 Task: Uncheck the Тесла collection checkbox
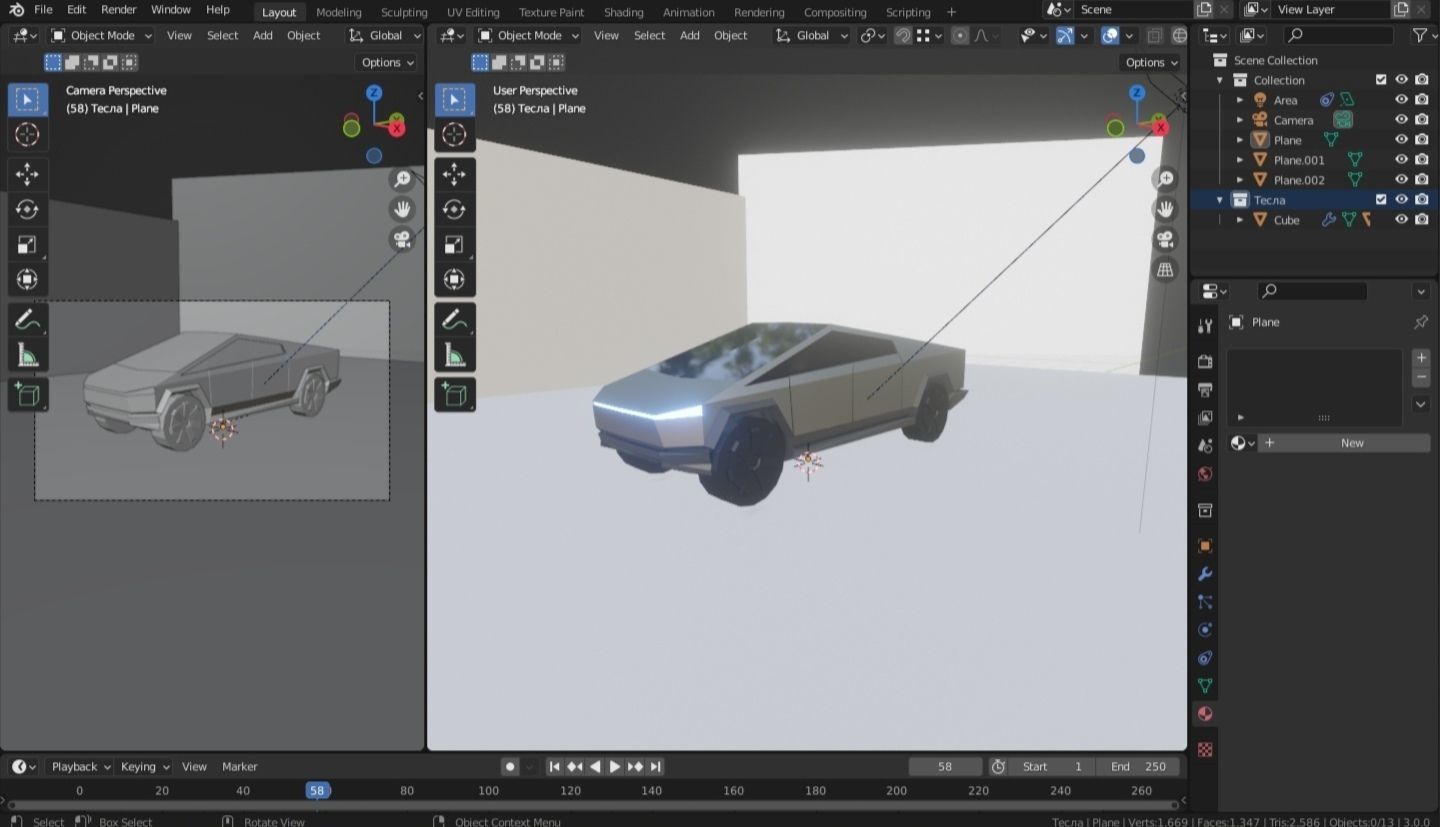click(1381, 200)
